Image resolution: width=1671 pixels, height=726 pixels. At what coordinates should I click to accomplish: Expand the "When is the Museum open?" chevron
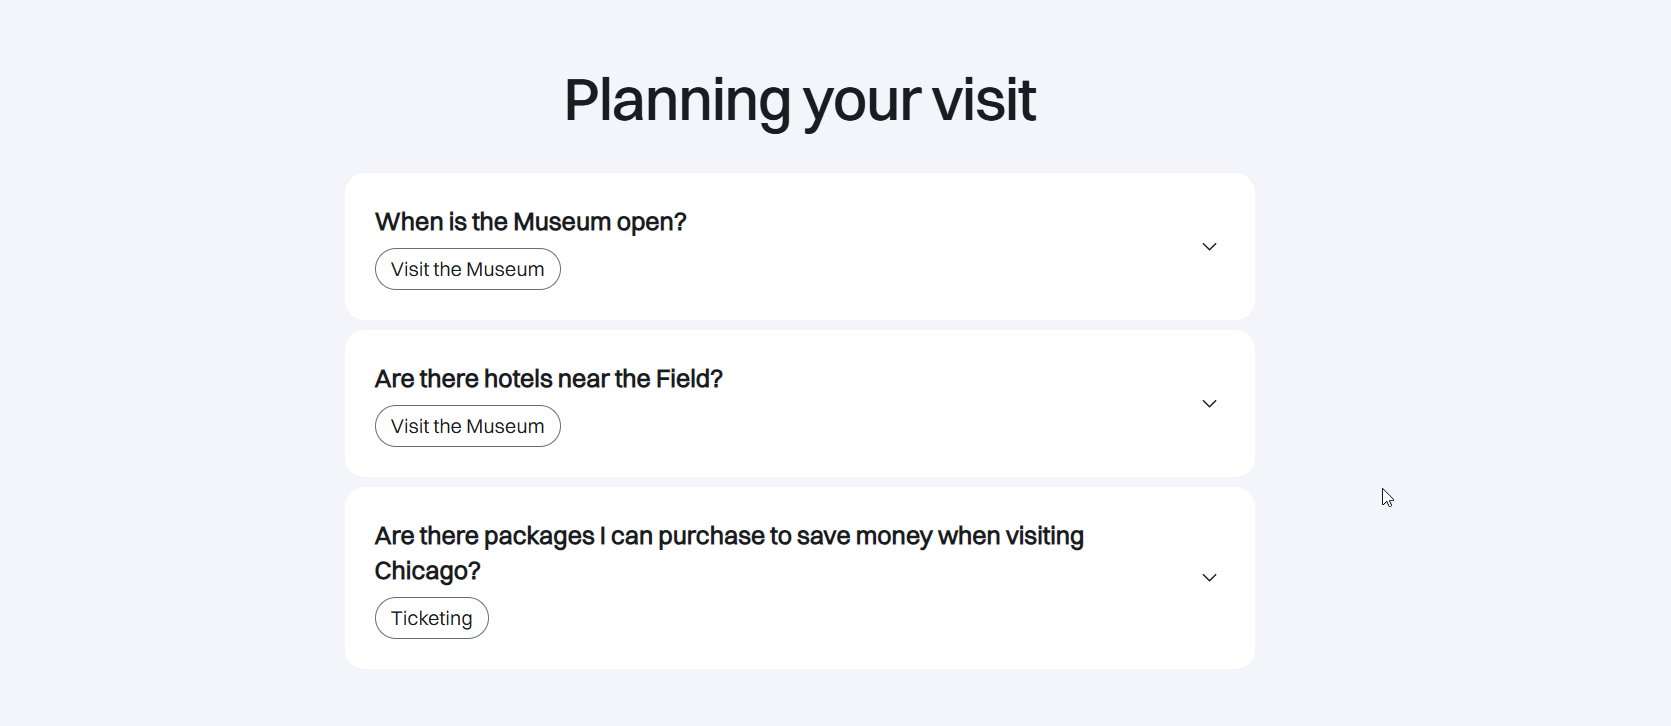point(1209,247)
